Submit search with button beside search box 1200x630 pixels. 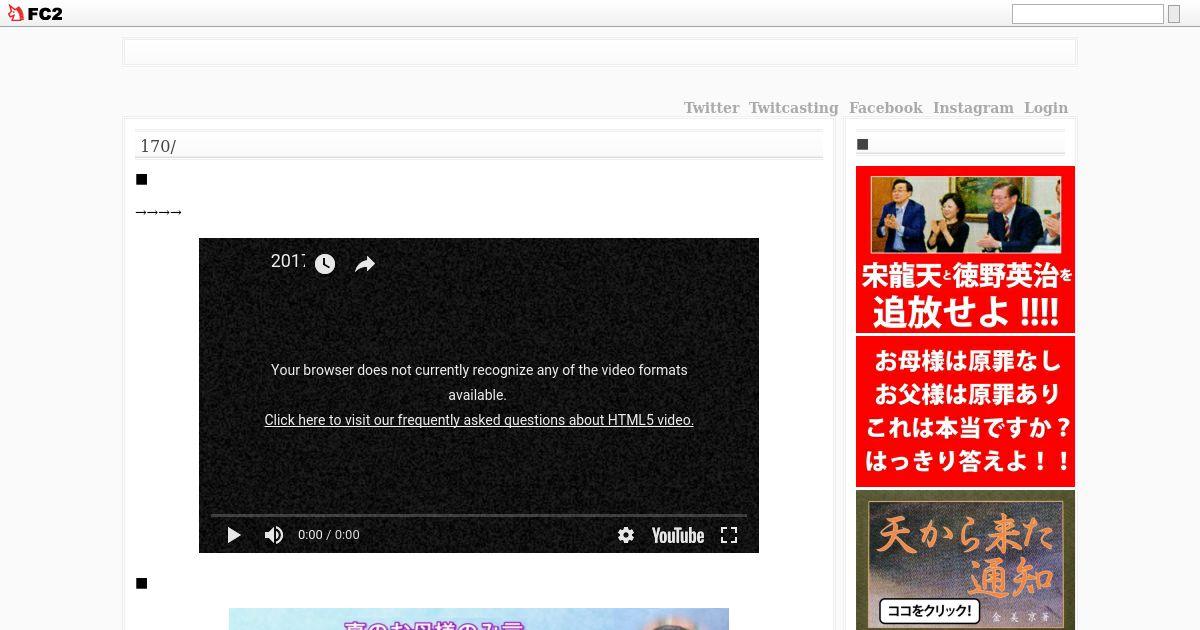point(1174,14)
